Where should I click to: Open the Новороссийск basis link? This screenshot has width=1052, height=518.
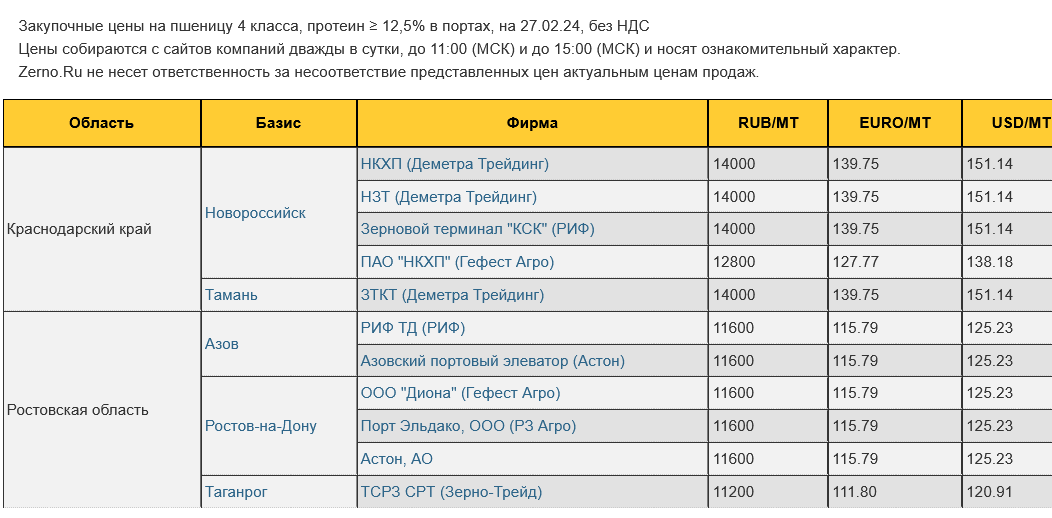tap(255, 213)
